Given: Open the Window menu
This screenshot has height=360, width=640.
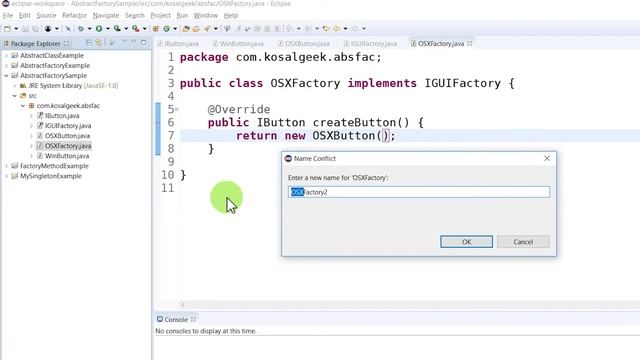Looking at the screenshot, I should [x=205, y=16].
